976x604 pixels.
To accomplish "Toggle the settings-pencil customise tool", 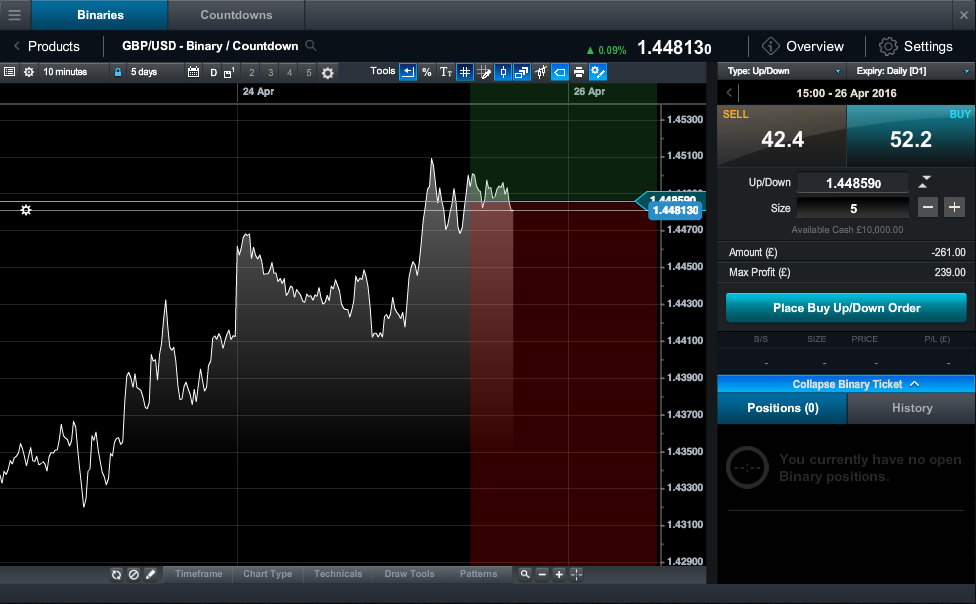I will [x=598, y=72].
